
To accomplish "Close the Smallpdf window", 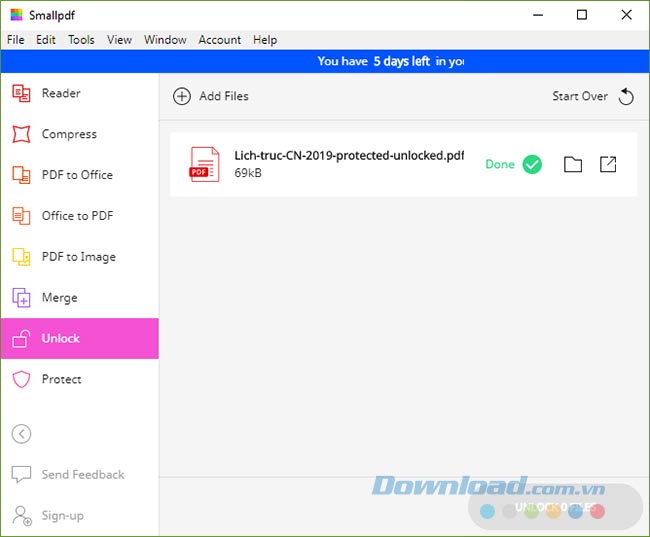I will coord(626,15).
